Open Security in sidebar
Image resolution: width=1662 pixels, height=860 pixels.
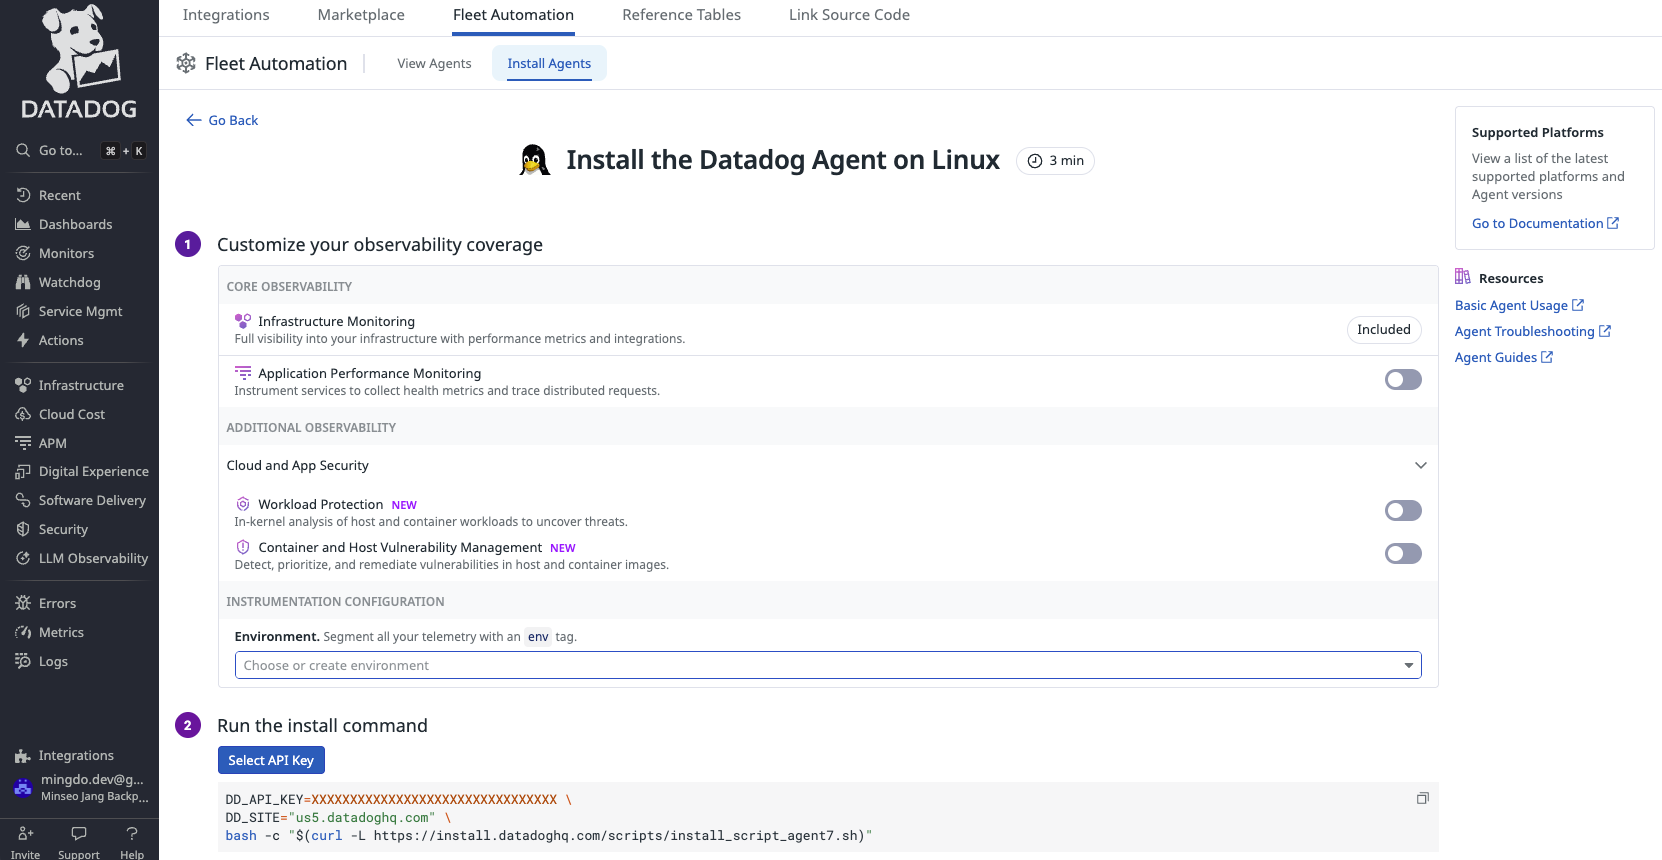63,529
